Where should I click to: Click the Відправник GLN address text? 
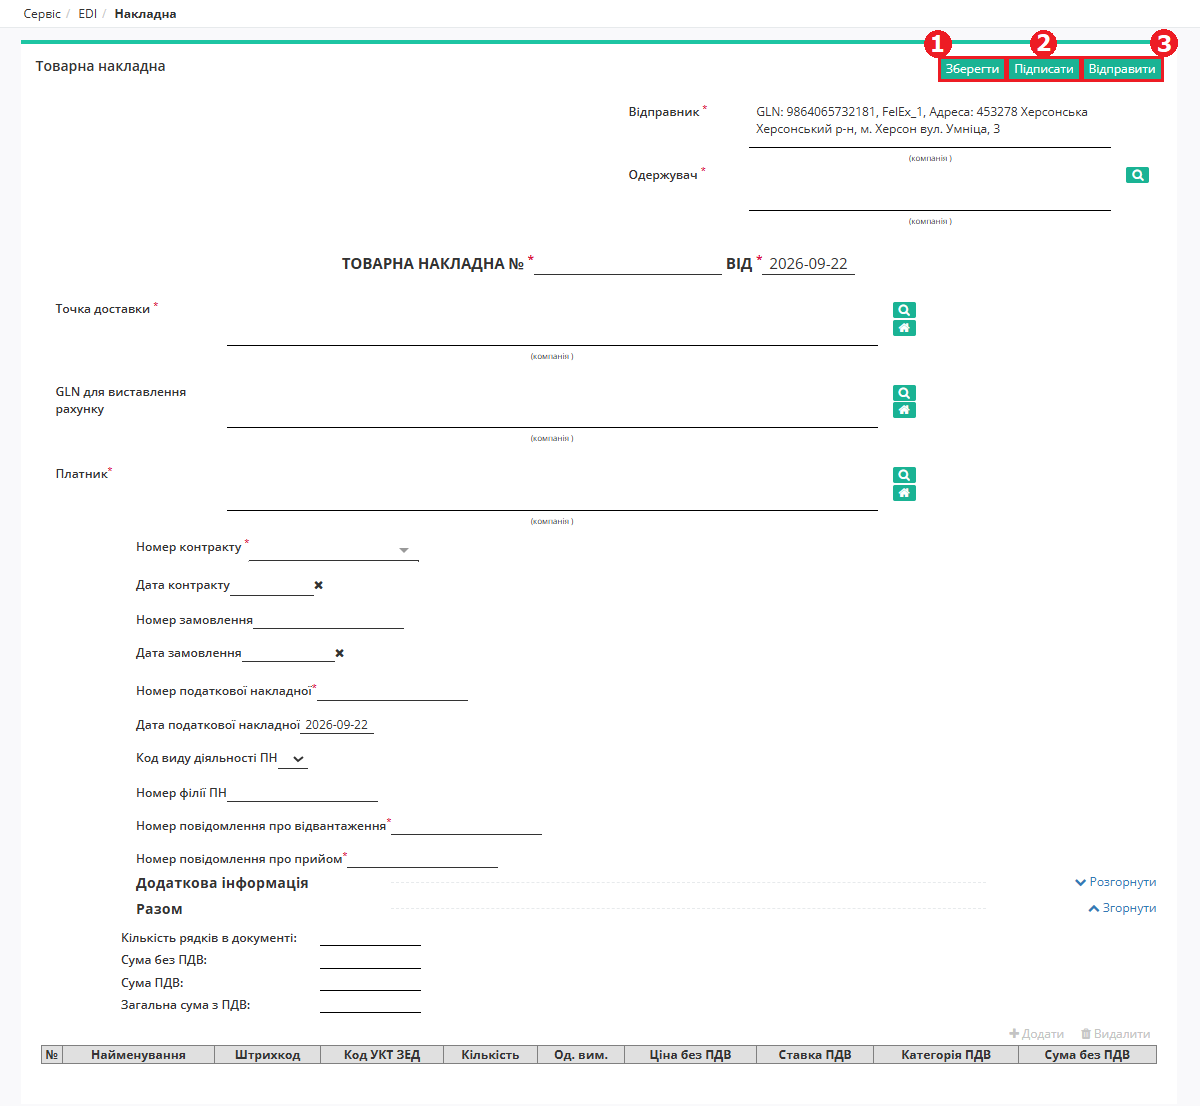[922, 120]
